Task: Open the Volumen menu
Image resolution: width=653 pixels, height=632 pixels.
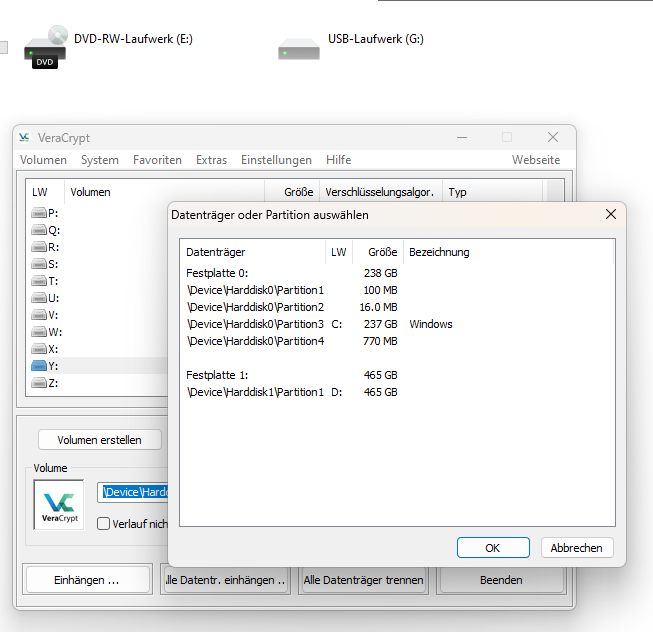Action: [x=43, y=160]
